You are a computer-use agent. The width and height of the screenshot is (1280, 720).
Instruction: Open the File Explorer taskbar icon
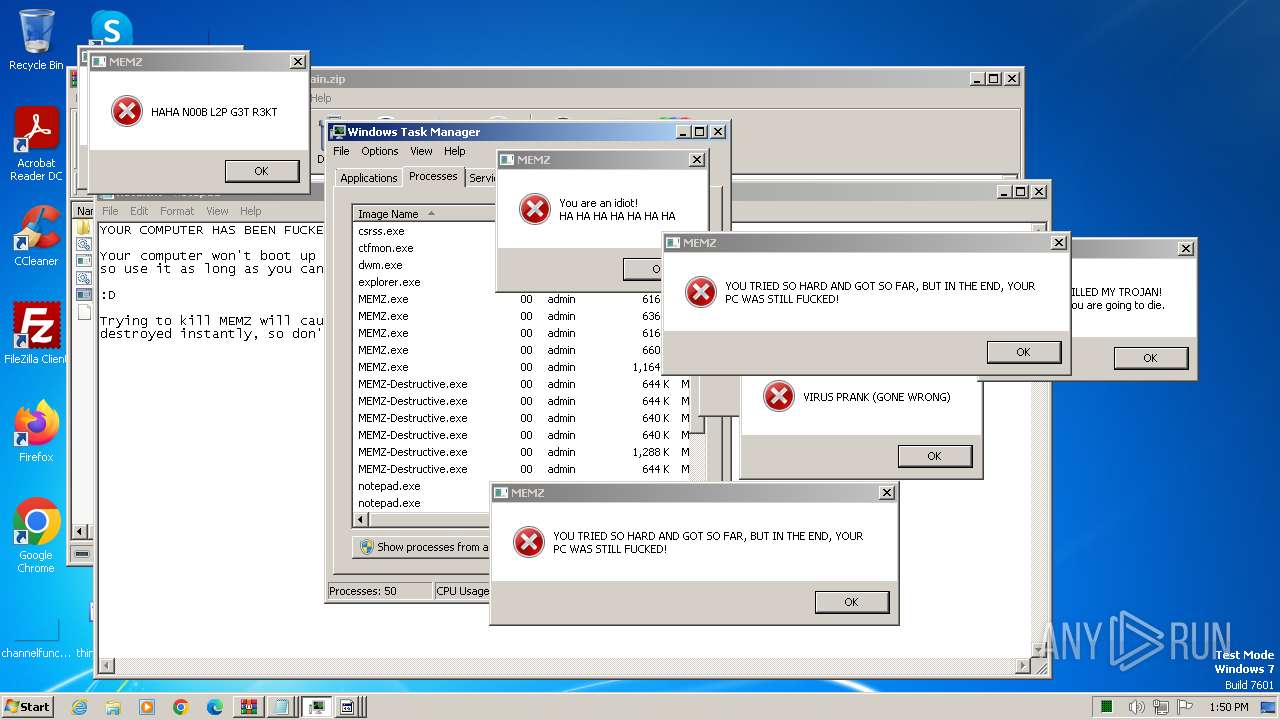click(113, 707)
